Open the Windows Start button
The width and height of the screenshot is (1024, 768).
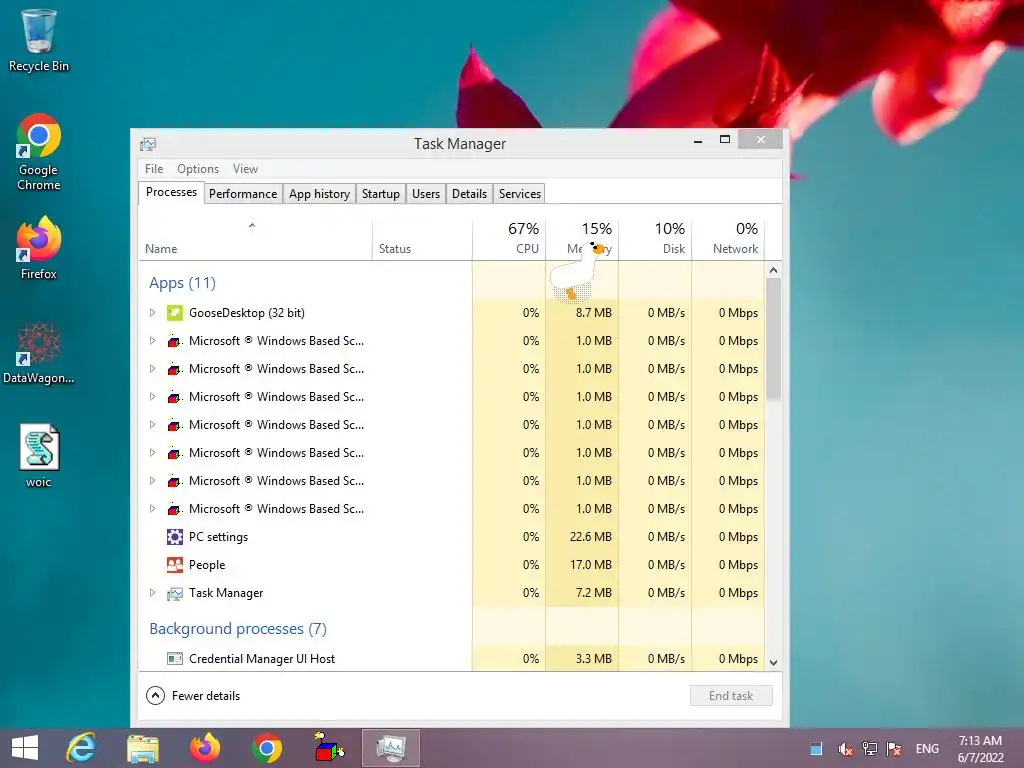25,748
